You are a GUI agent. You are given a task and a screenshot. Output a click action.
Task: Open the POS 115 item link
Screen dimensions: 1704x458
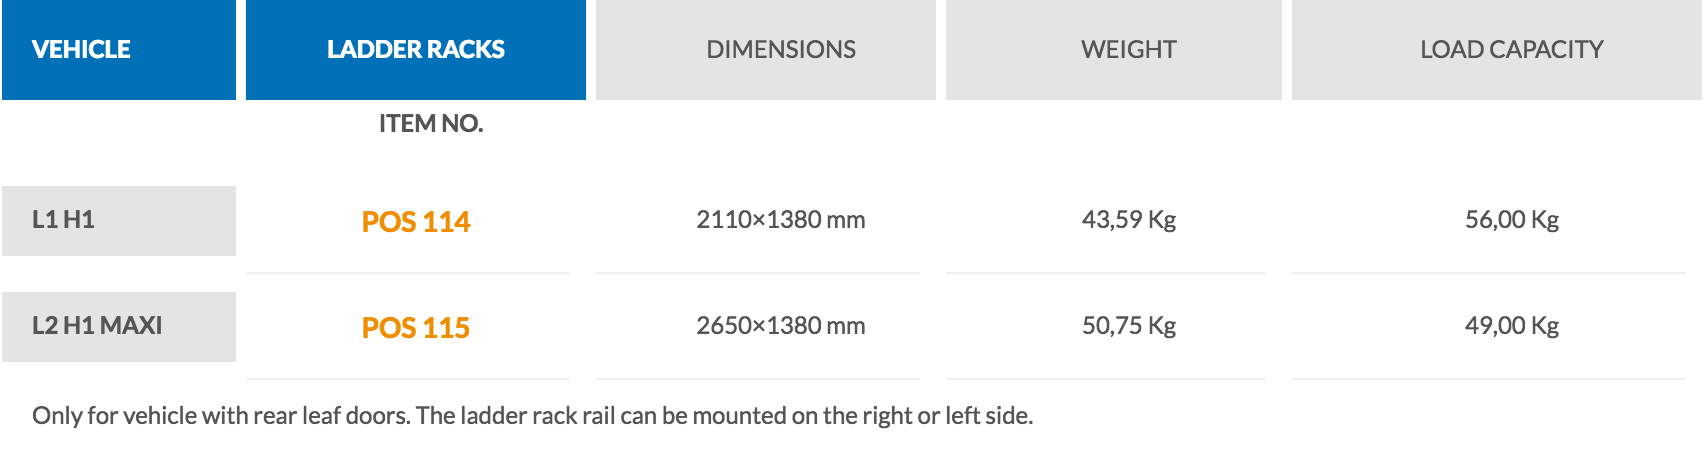point(416,327)
